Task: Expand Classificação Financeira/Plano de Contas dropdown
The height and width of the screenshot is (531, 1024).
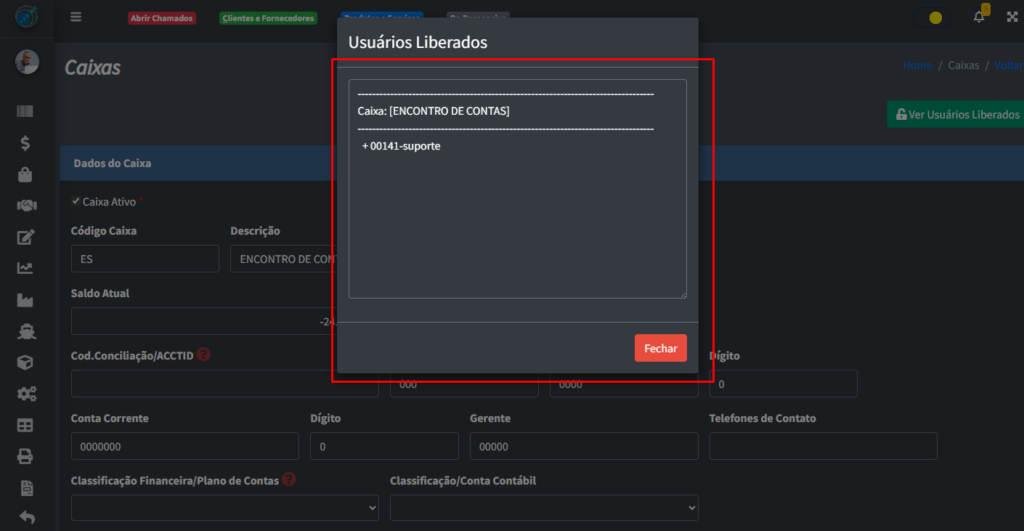Action: point(224,508)
